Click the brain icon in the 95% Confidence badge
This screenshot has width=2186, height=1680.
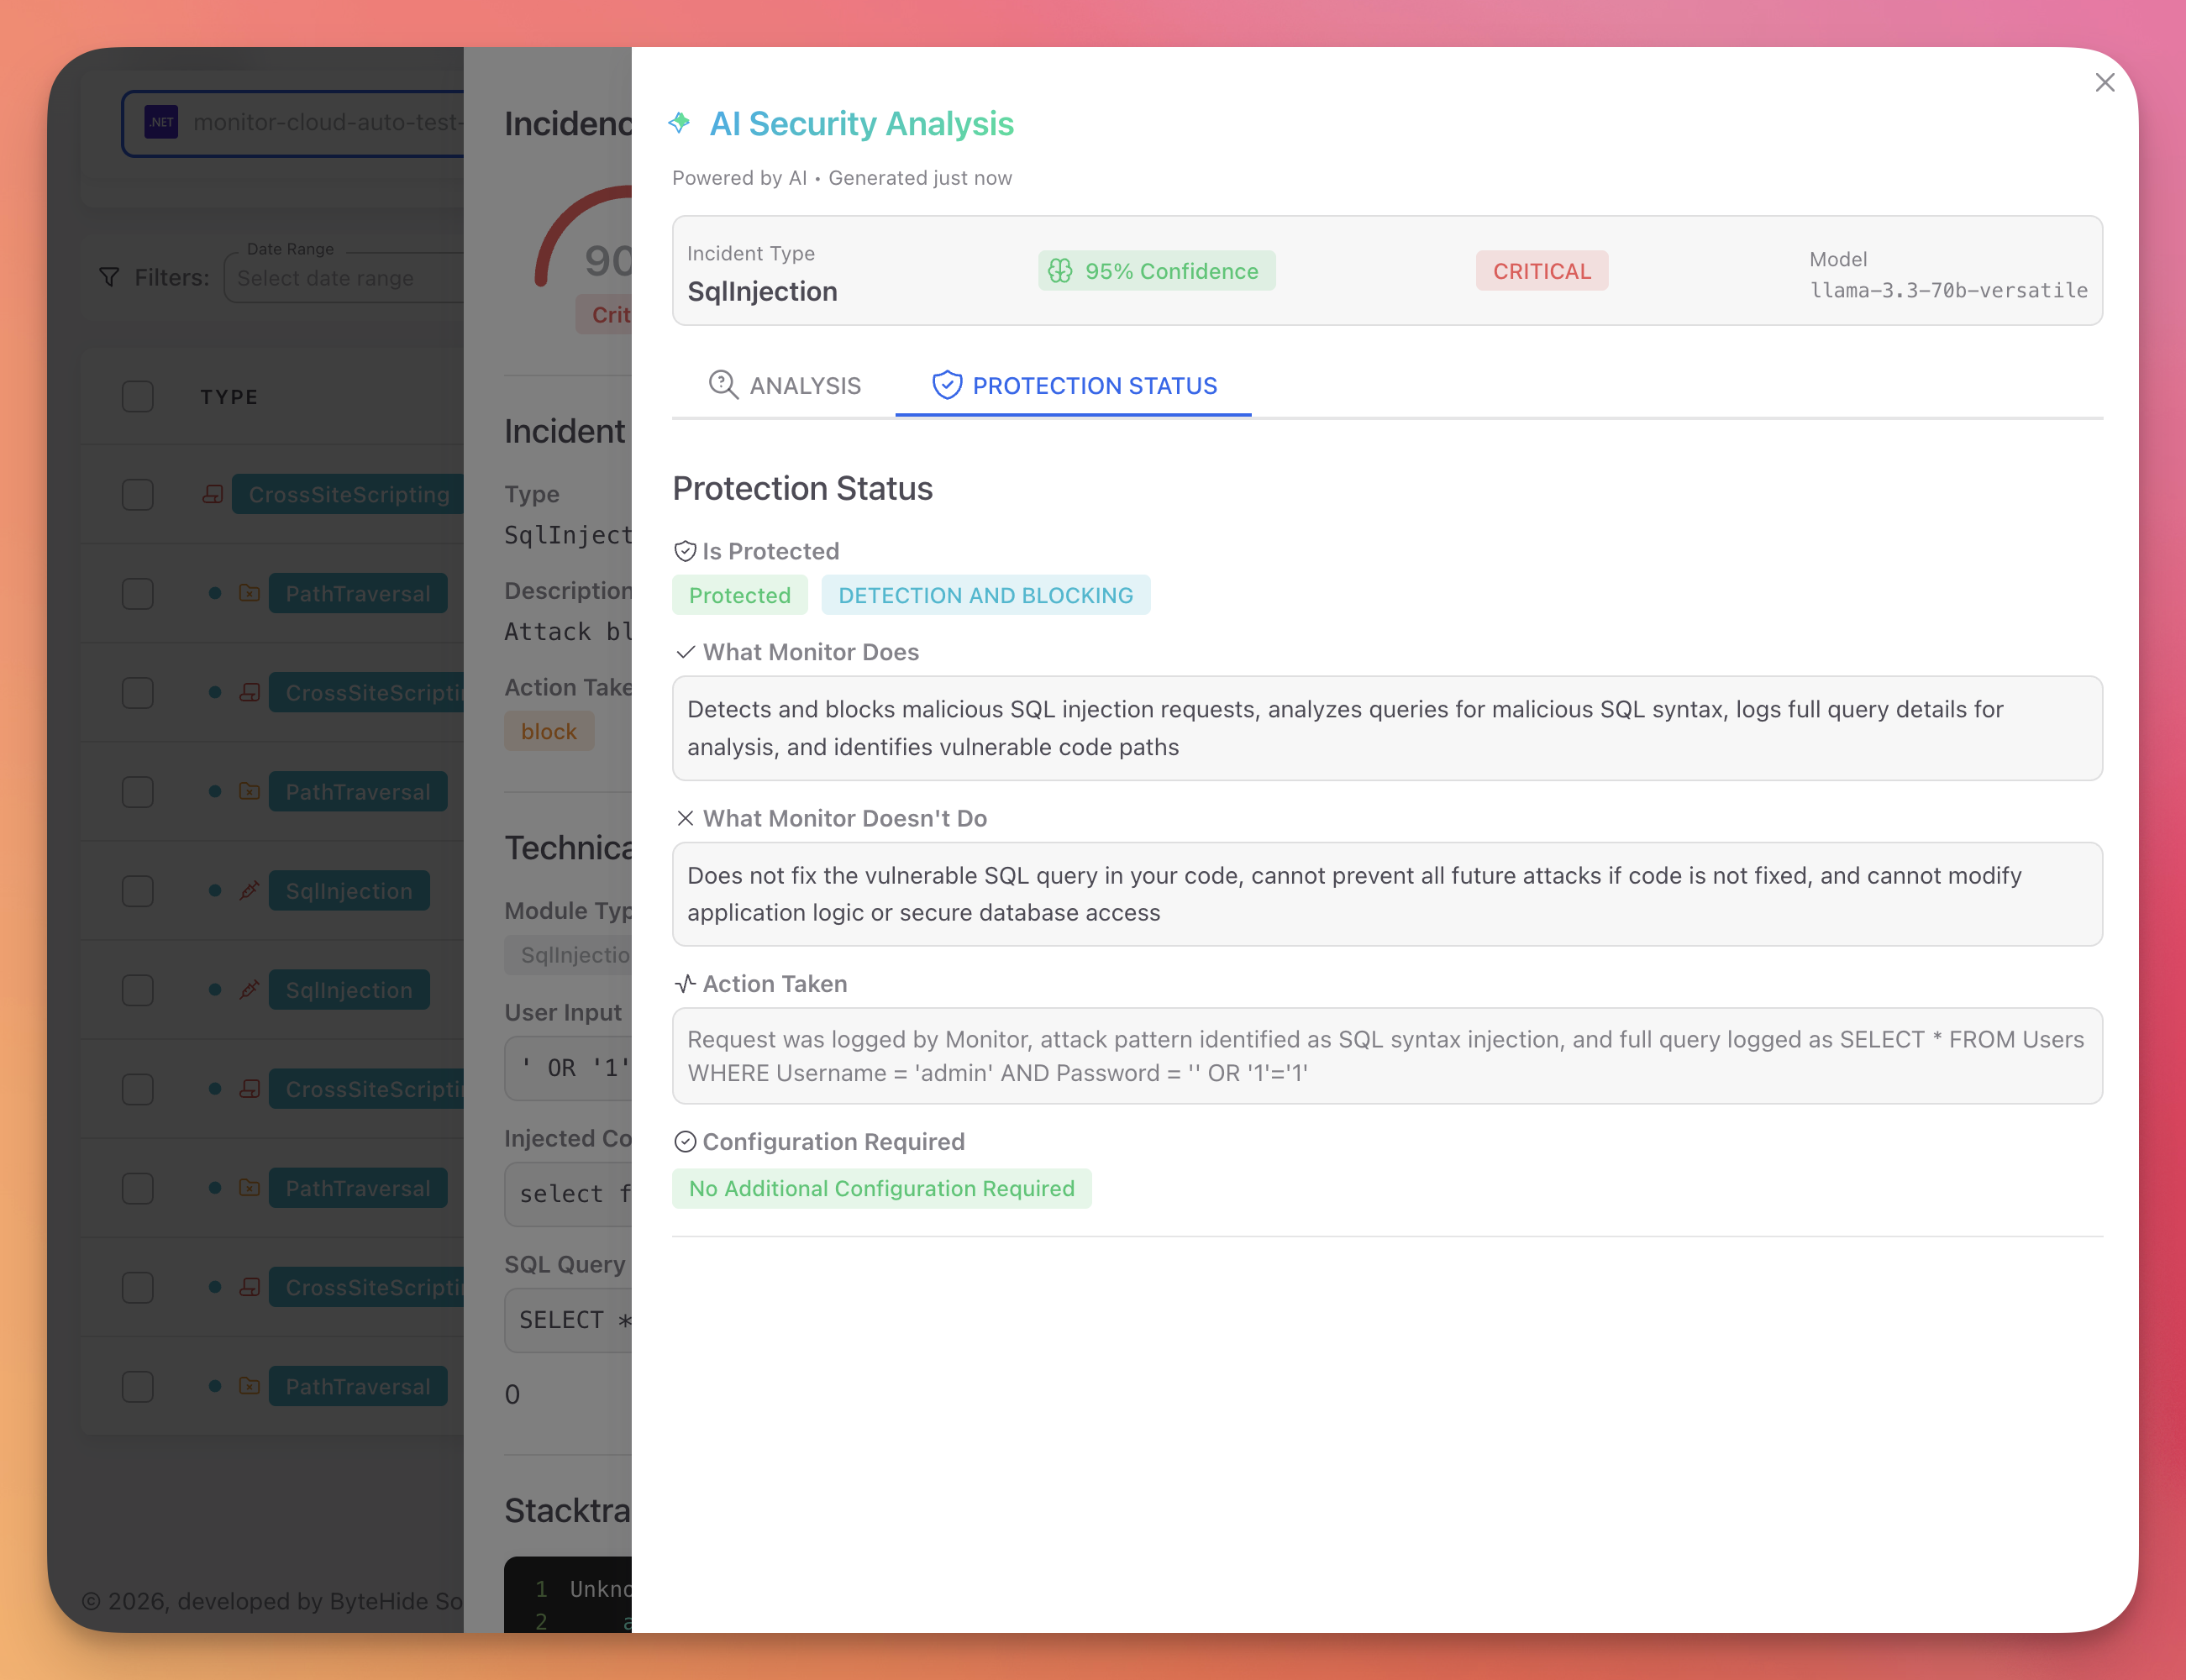click(1062, 270)
